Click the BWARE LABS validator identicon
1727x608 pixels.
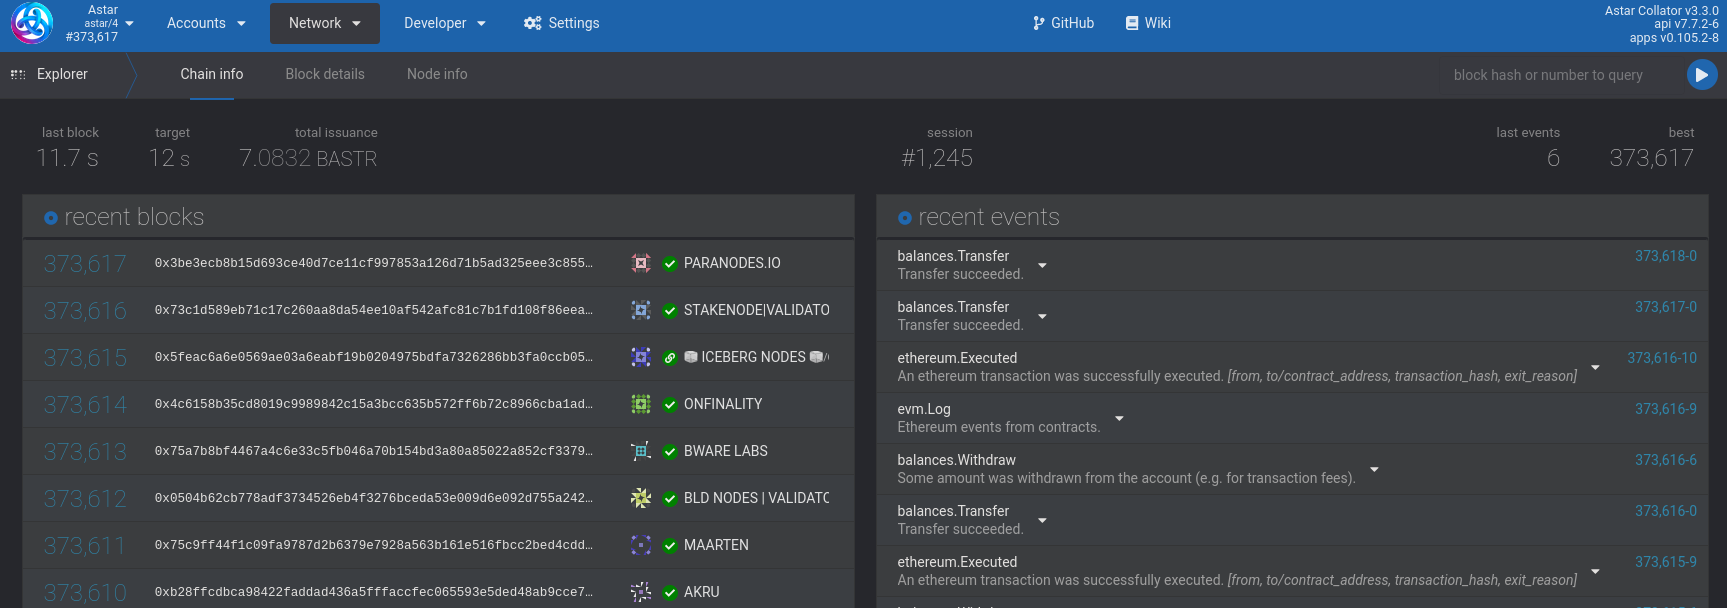coord(641,451)
